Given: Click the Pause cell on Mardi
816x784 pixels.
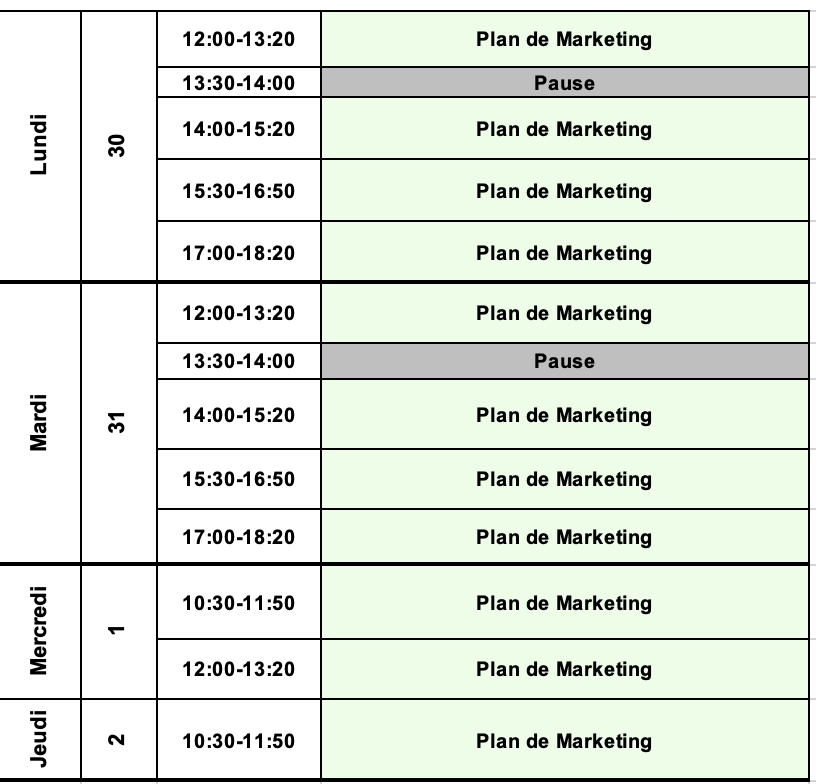Looking at the screenshot, I should [x=565, y=361].
